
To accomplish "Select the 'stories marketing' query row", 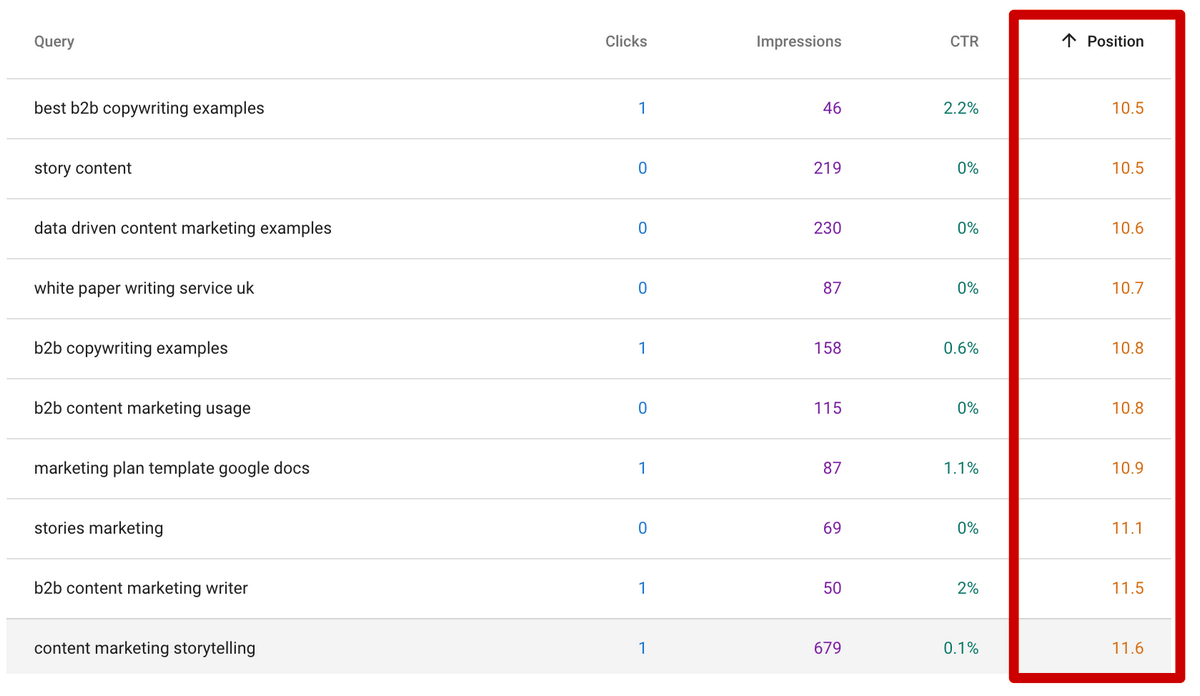I will point(98,528).
